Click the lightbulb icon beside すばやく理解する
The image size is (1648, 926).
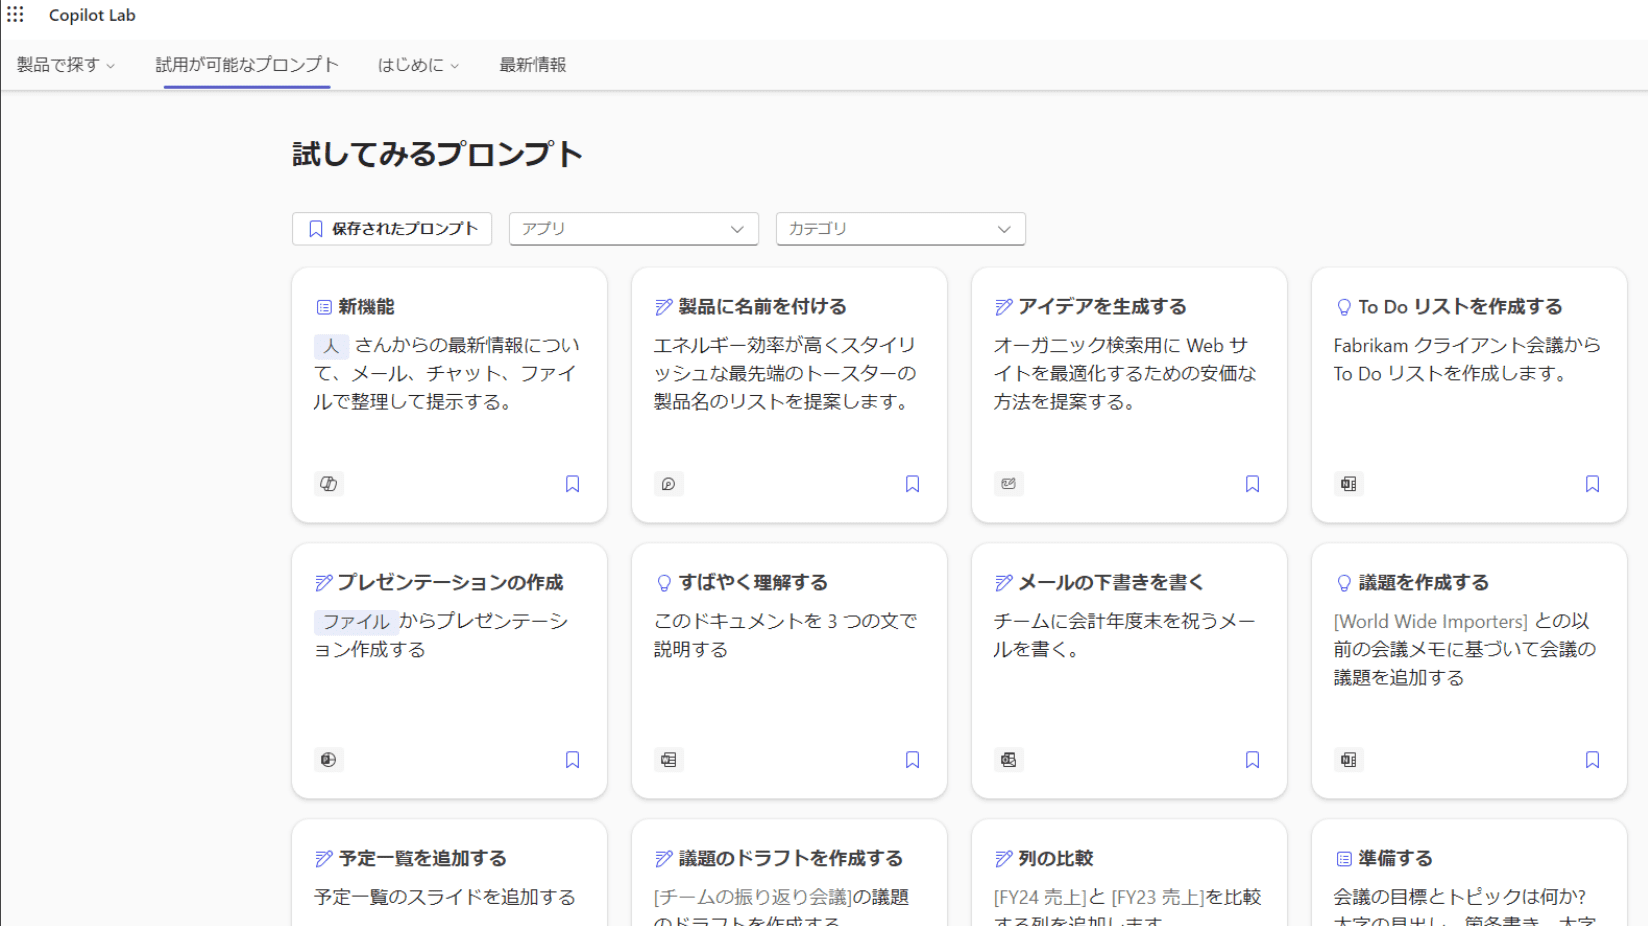(x=664, y=583)
